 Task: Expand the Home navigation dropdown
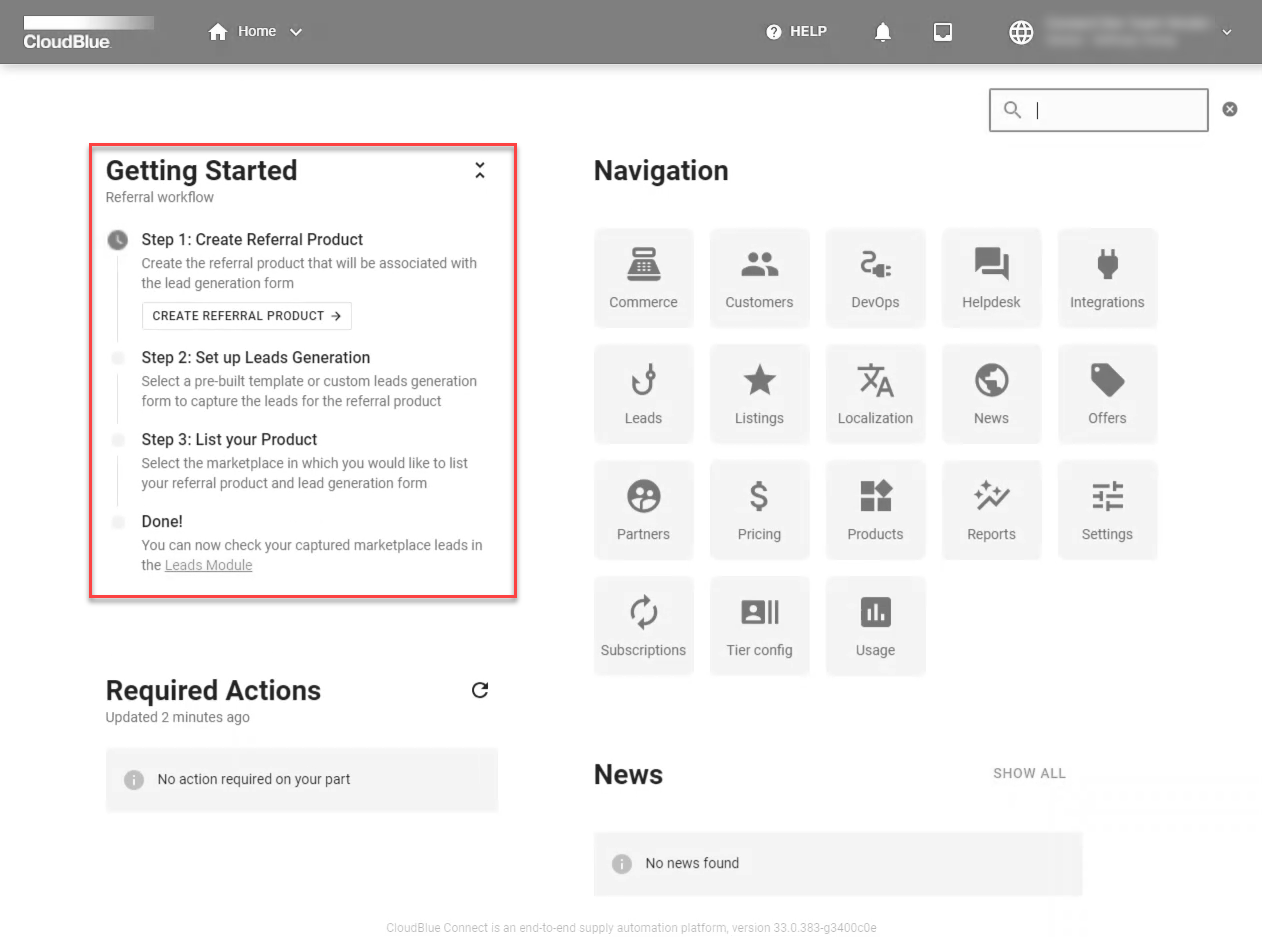click(x=296, y=32)
